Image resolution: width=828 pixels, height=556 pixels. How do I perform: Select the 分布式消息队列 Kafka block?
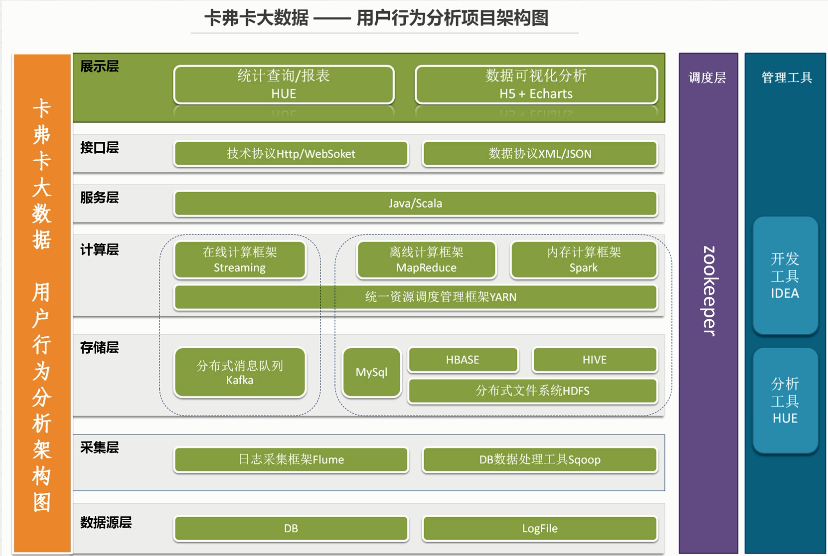pyautogui.click(x=240, y=372)
